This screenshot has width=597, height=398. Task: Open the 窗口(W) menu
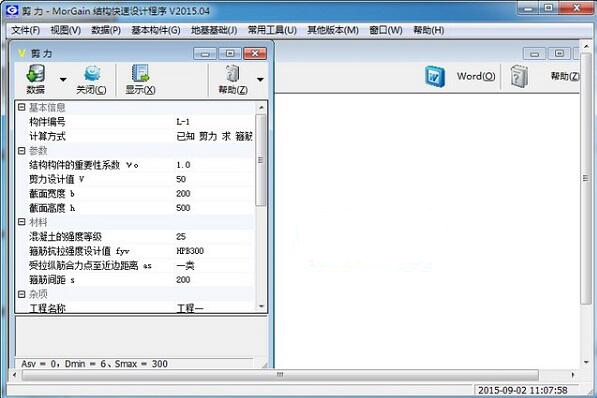386,30
